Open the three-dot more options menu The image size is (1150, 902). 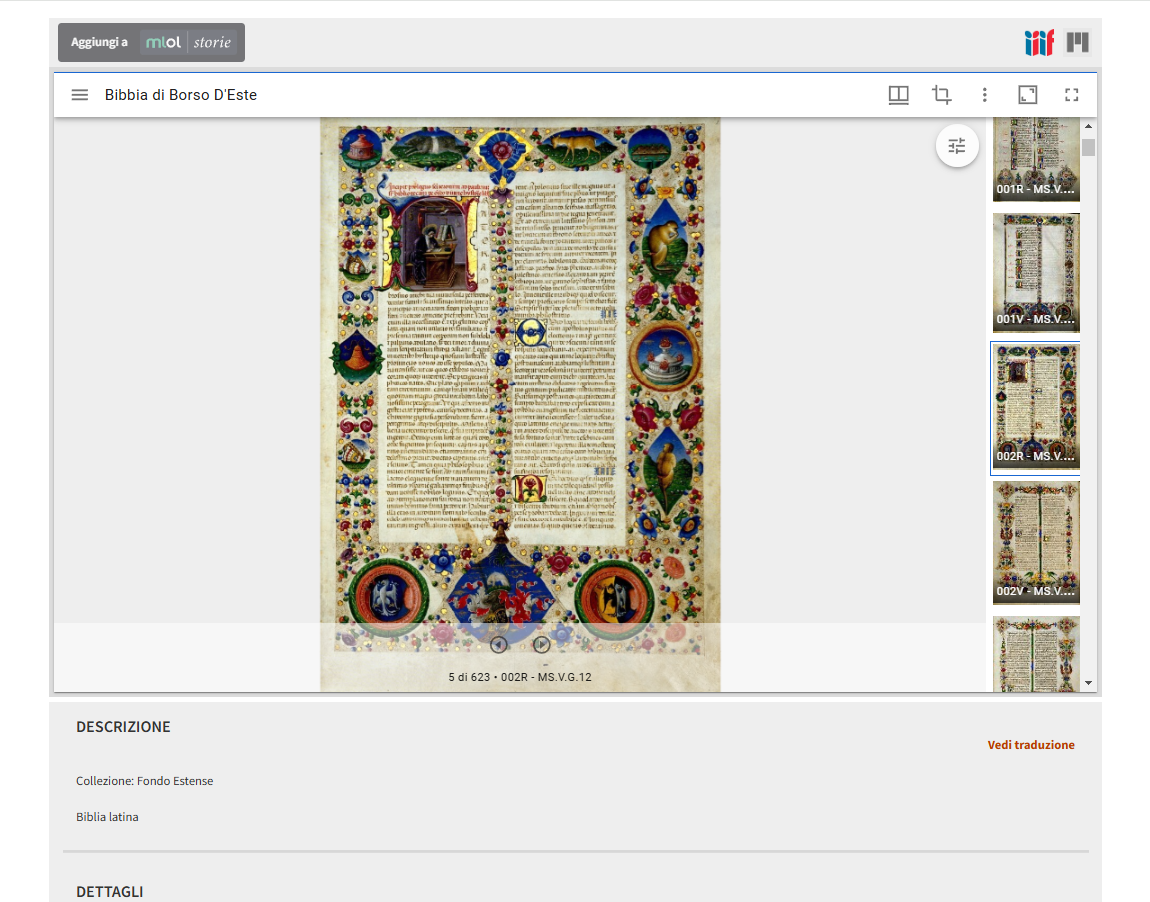pos(984,95)
